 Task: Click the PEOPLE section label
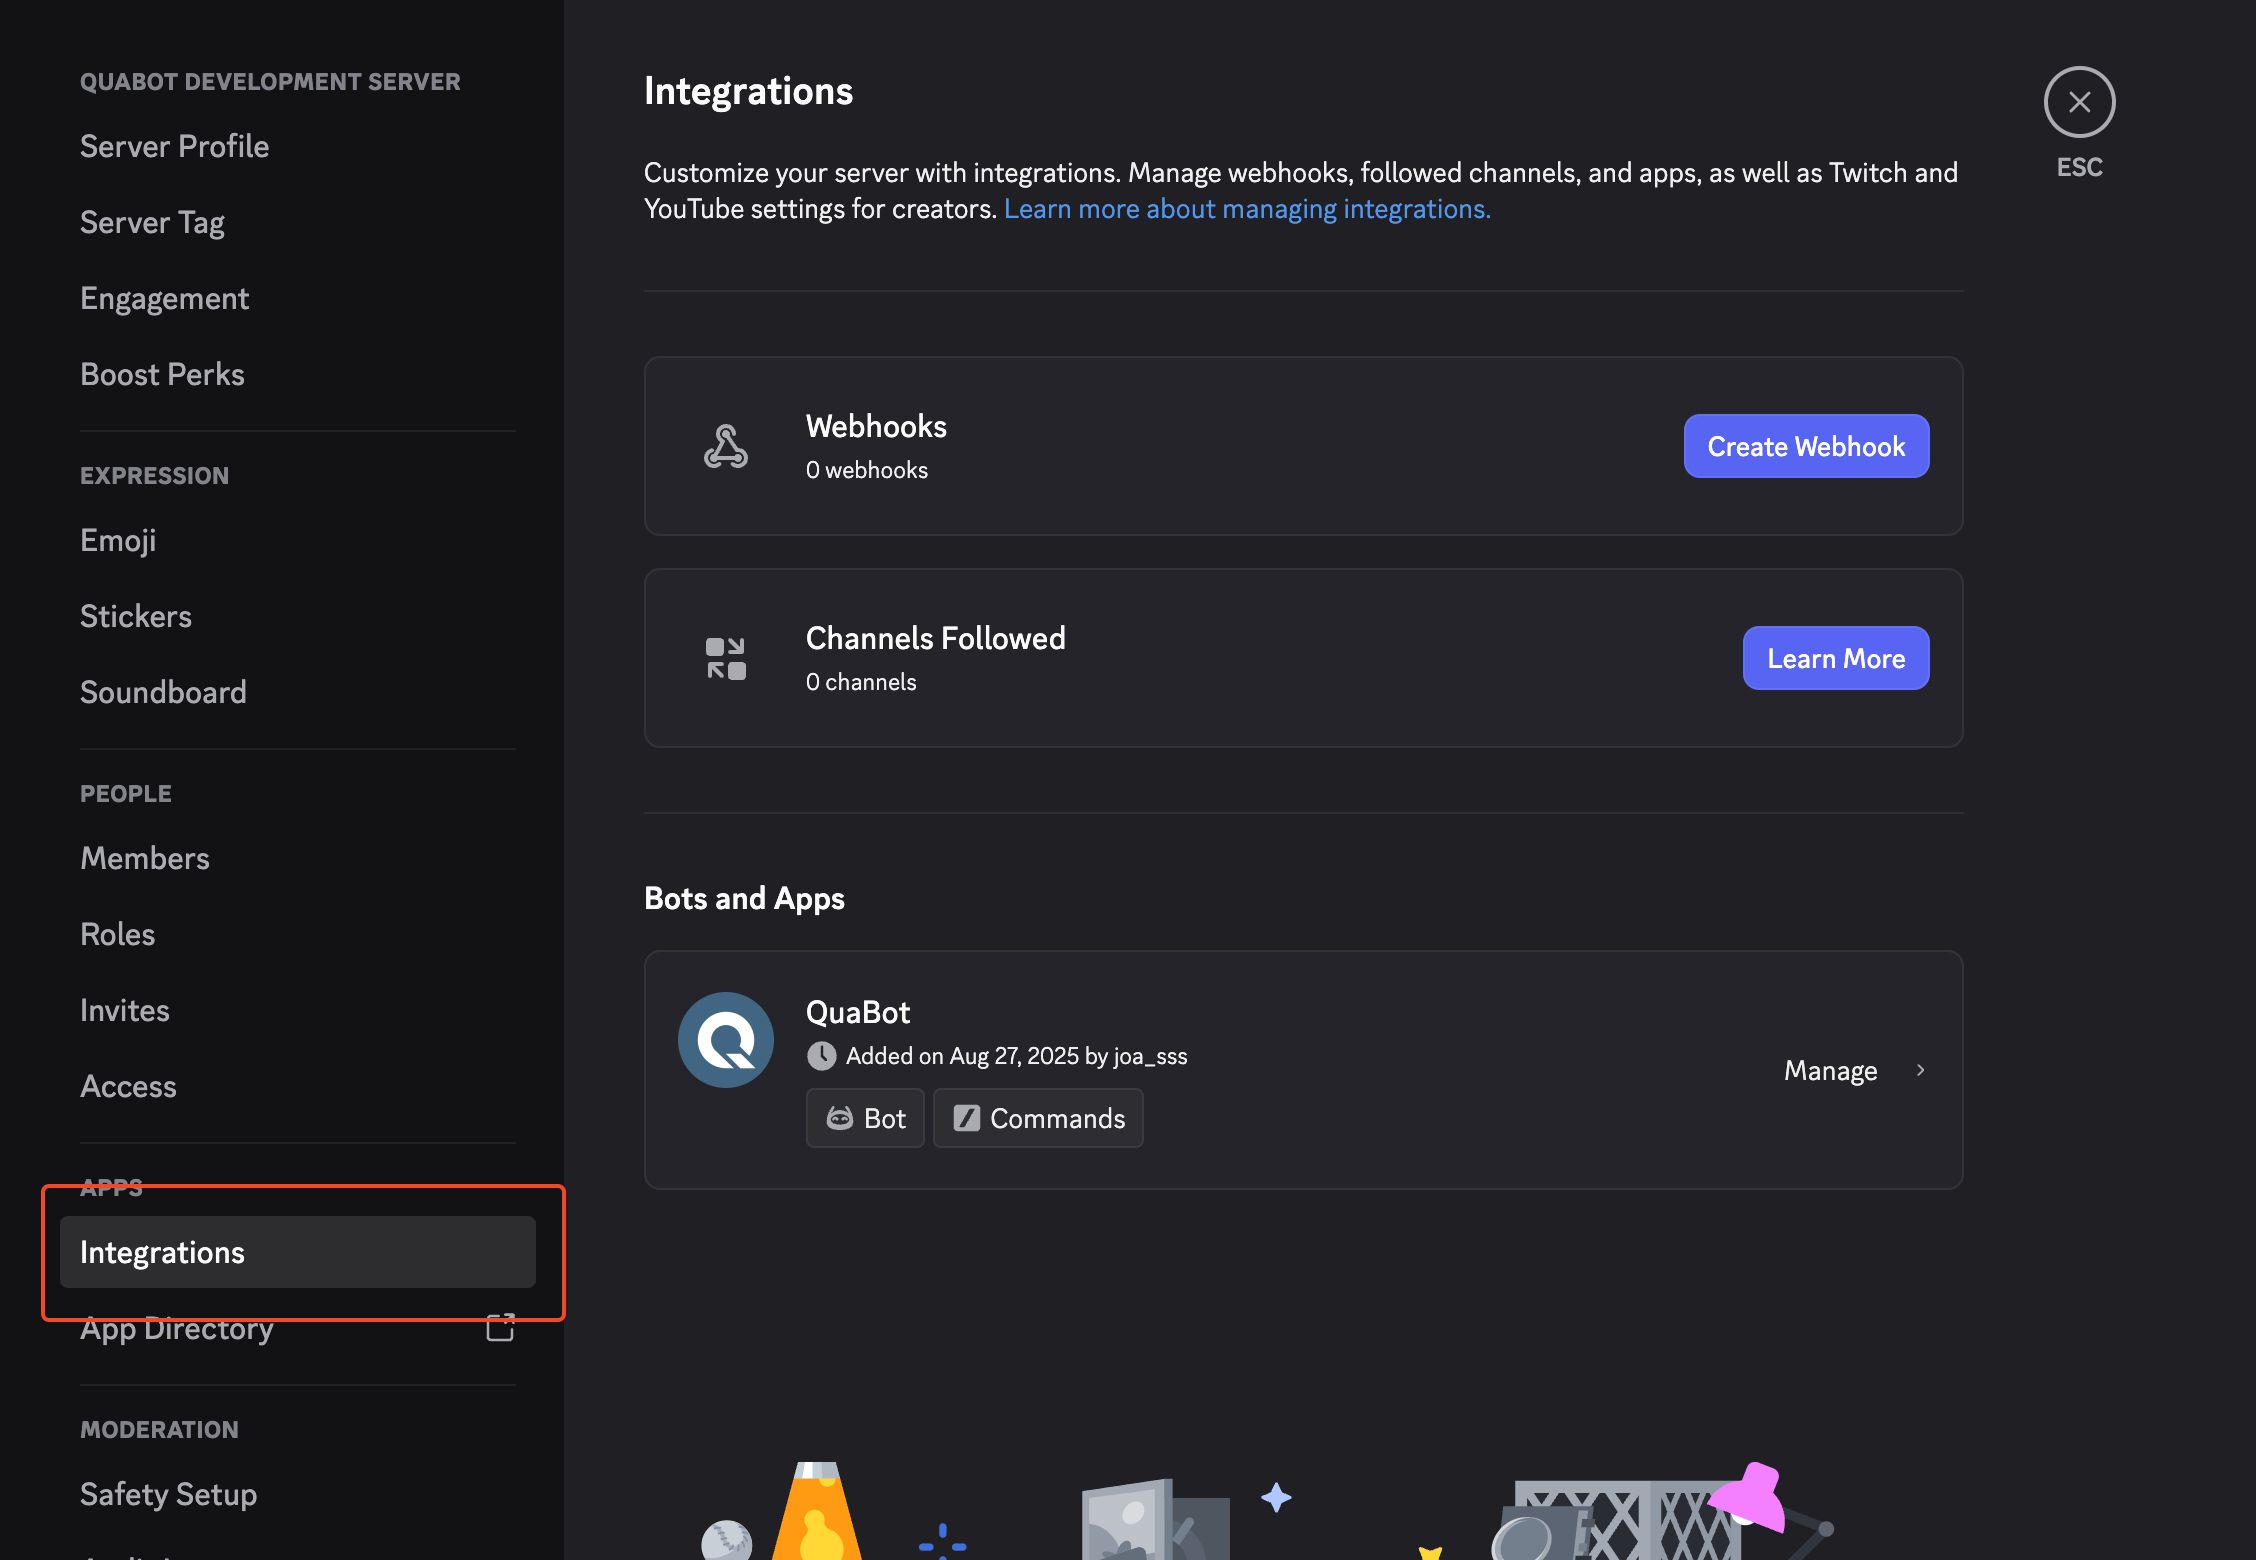tap(126, 794)
